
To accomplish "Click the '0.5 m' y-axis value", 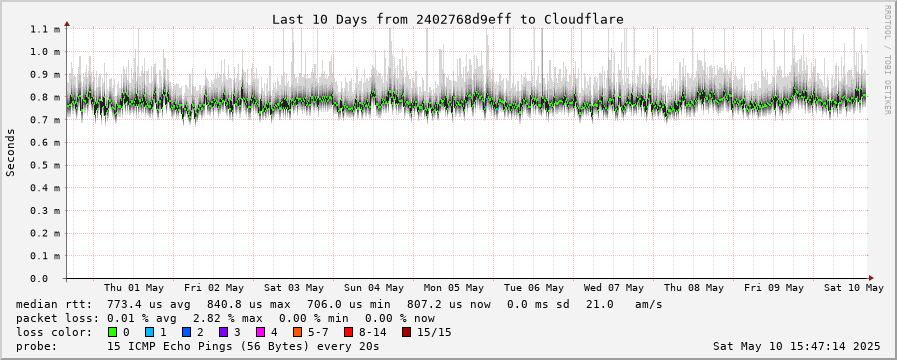I will tap(45, 165).
